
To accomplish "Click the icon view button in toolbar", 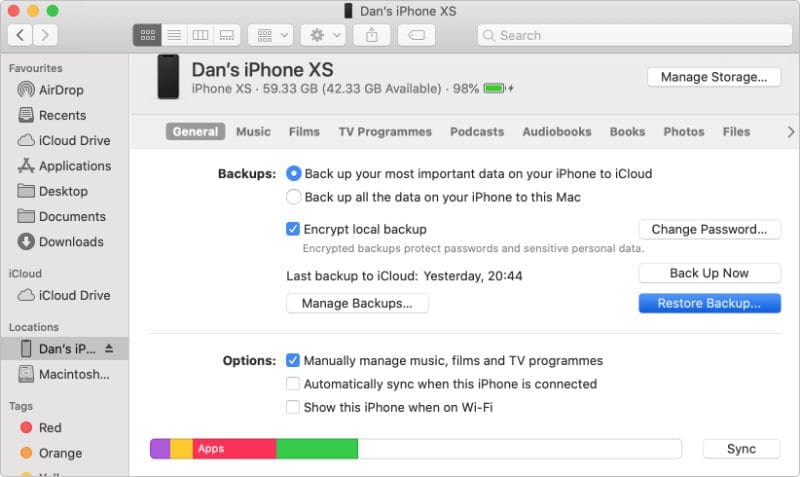I will [147, 35].
